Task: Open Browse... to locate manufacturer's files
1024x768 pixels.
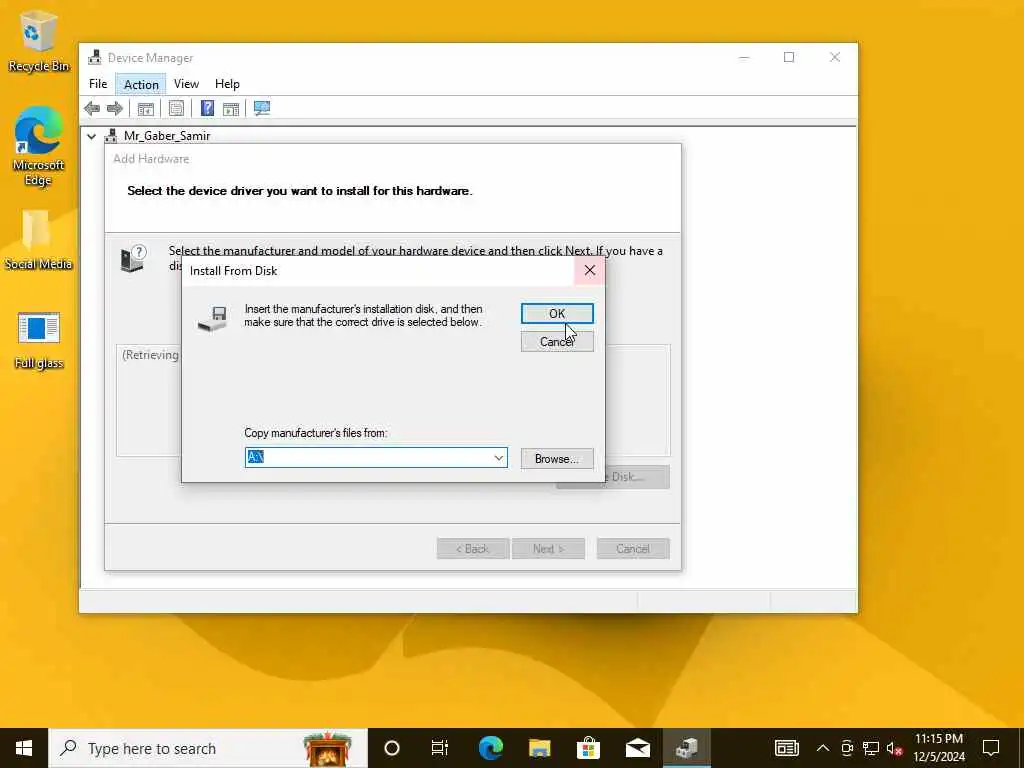Action: tap(557, 458)
